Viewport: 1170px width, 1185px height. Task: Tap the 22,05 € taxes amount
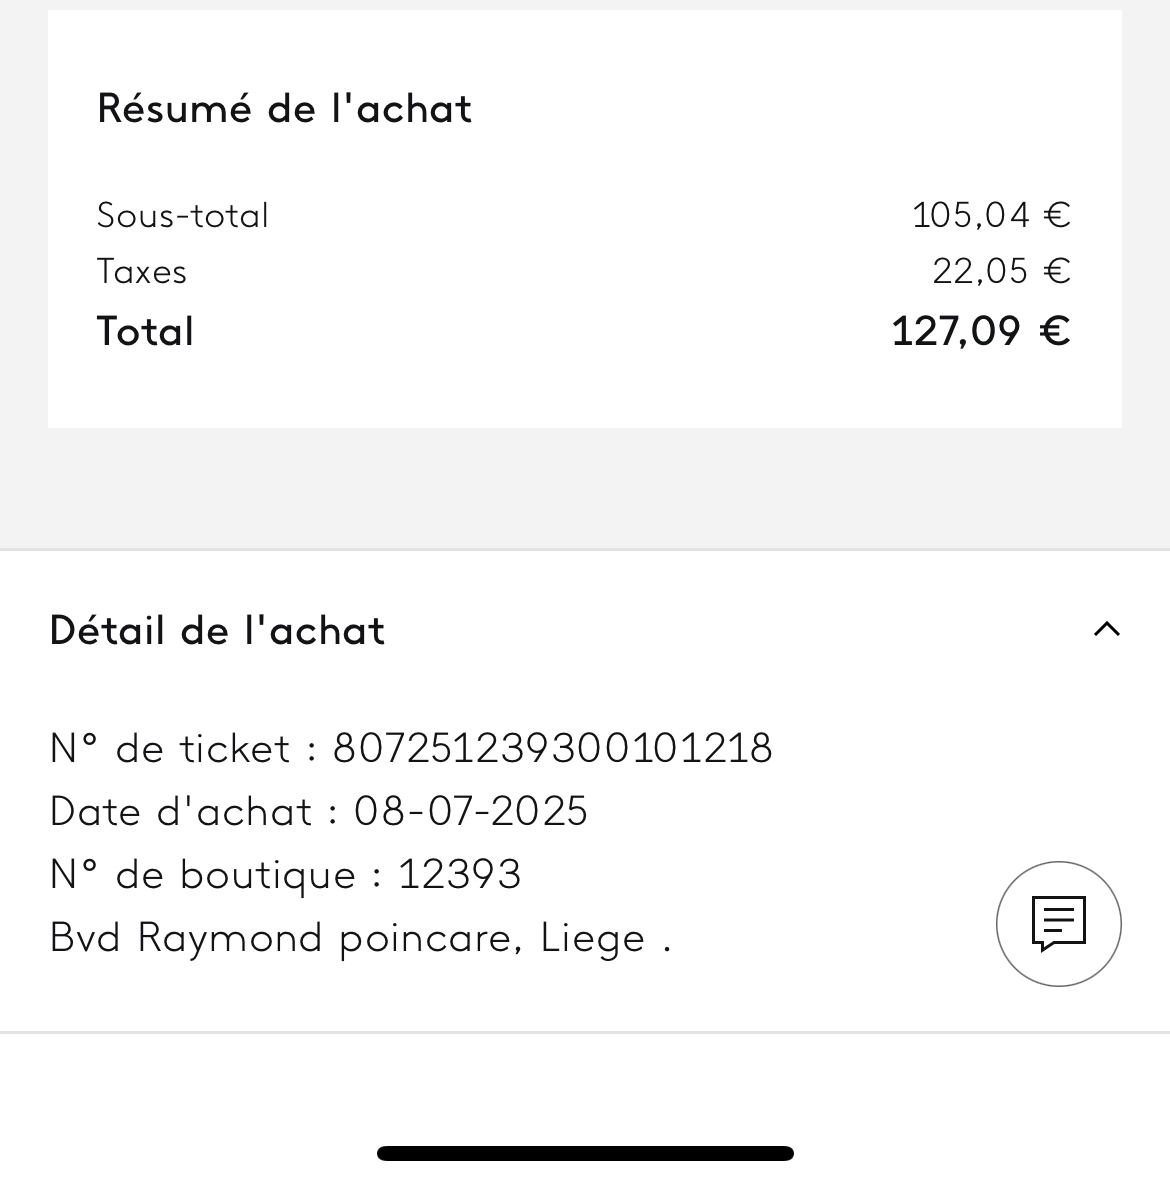point(1001,270)
